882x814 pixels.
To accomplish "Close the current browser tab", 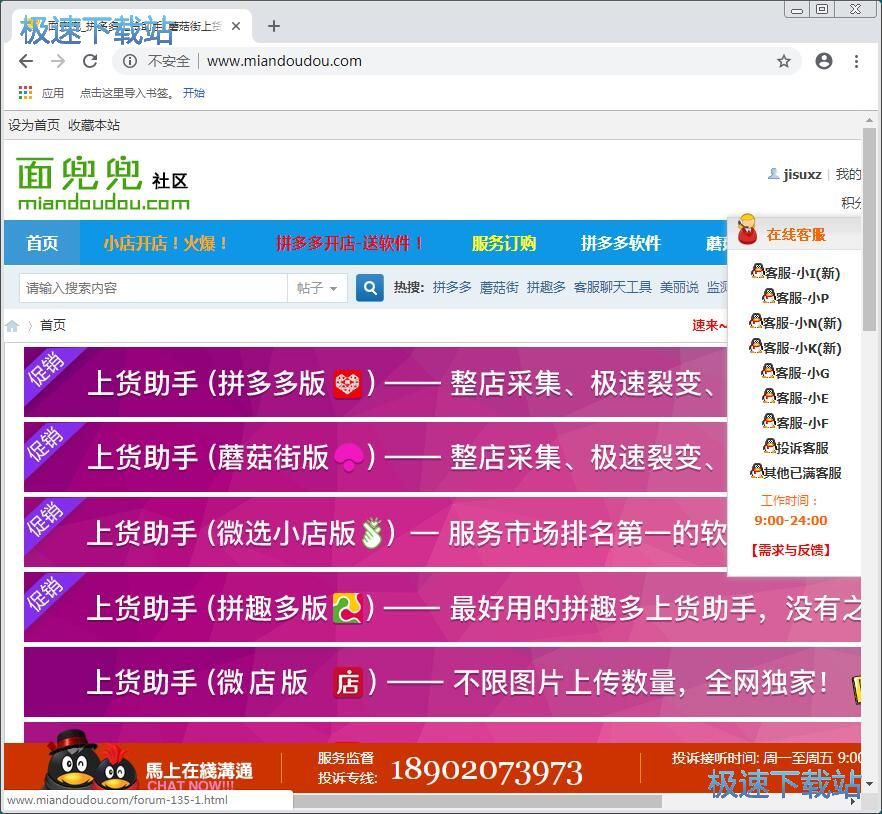I will pos(236,26).
